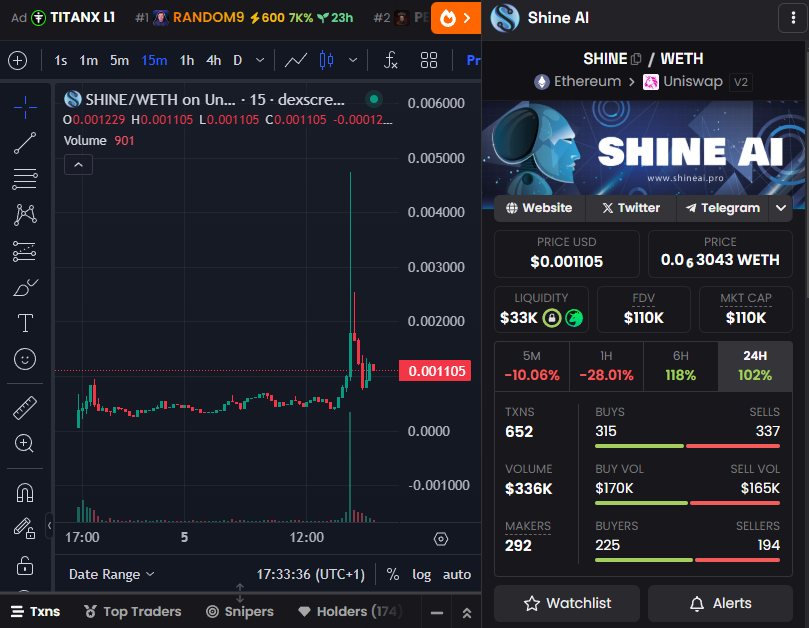View the liquidity lock icon details

coord(552,318)
